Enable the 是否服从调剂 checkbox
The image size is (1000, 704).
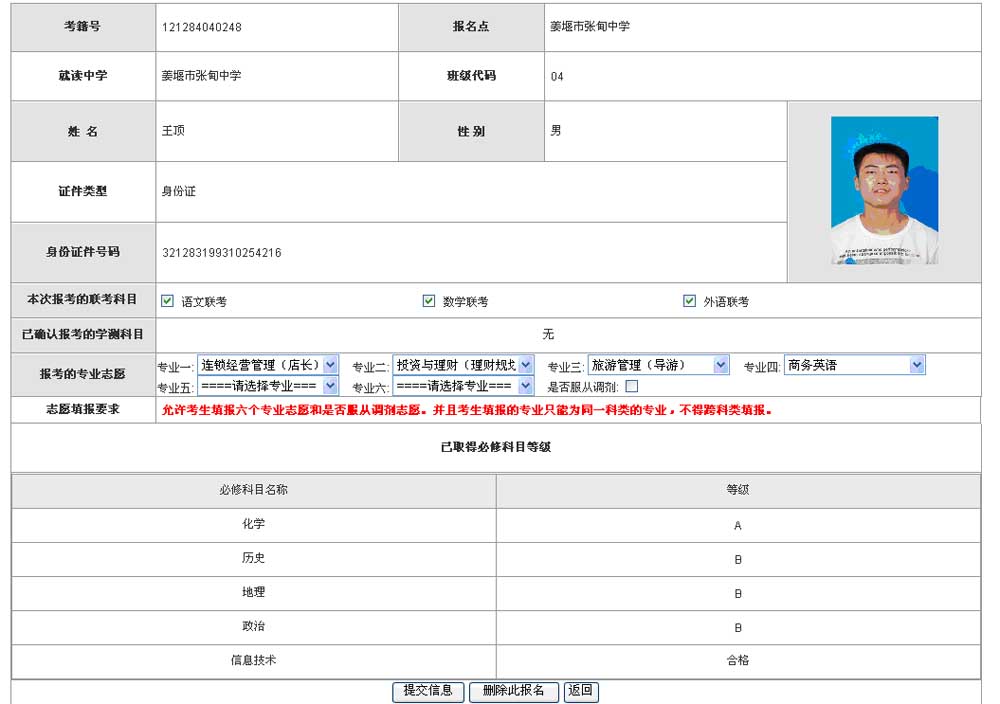[631, 387]
